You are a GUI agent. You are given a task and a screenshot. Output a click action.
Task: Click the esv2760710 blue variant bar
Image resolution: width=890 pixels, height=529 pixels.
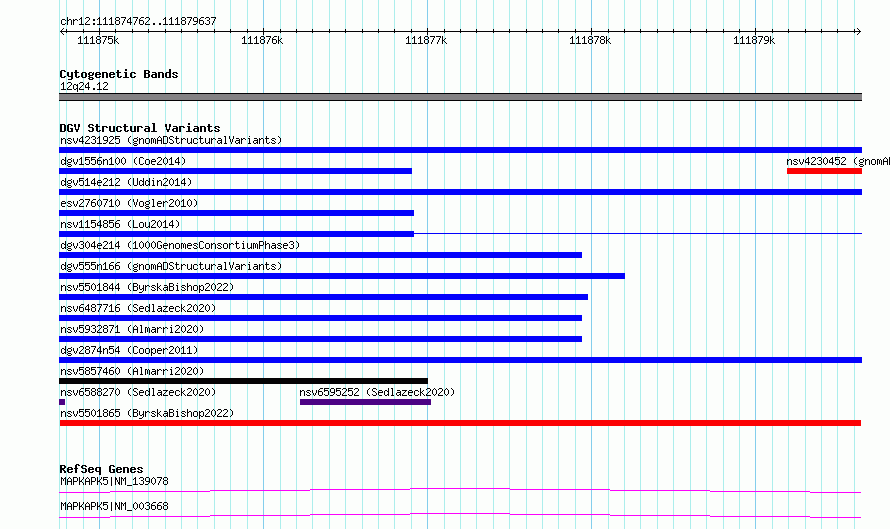click(x=237, y=213)
